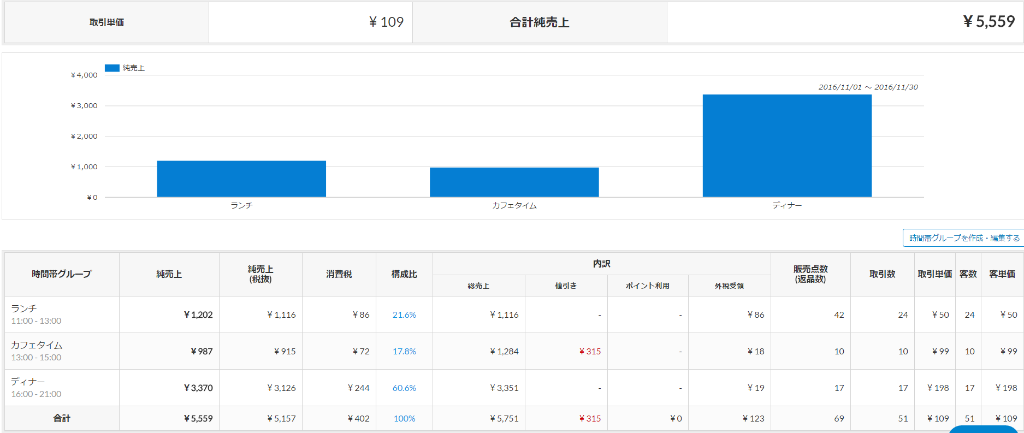1024x433 pixels.
Task: Click the ¥3,126 tax-excluded cell
Action: [281, 388]
